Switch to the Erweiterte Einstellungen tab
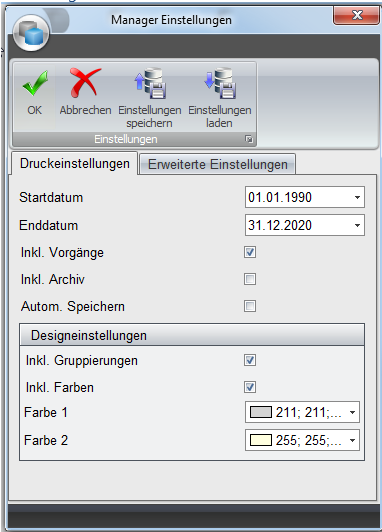 pos(217,165)
